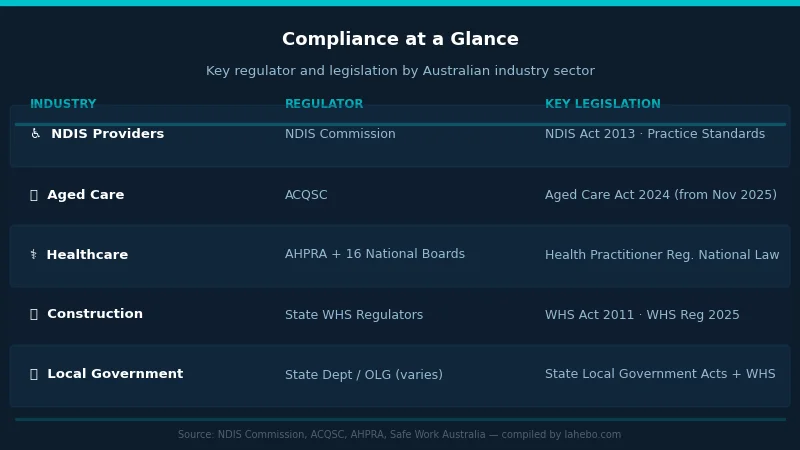Click the NDIS Commission regulator cell

tap(340, 134)
